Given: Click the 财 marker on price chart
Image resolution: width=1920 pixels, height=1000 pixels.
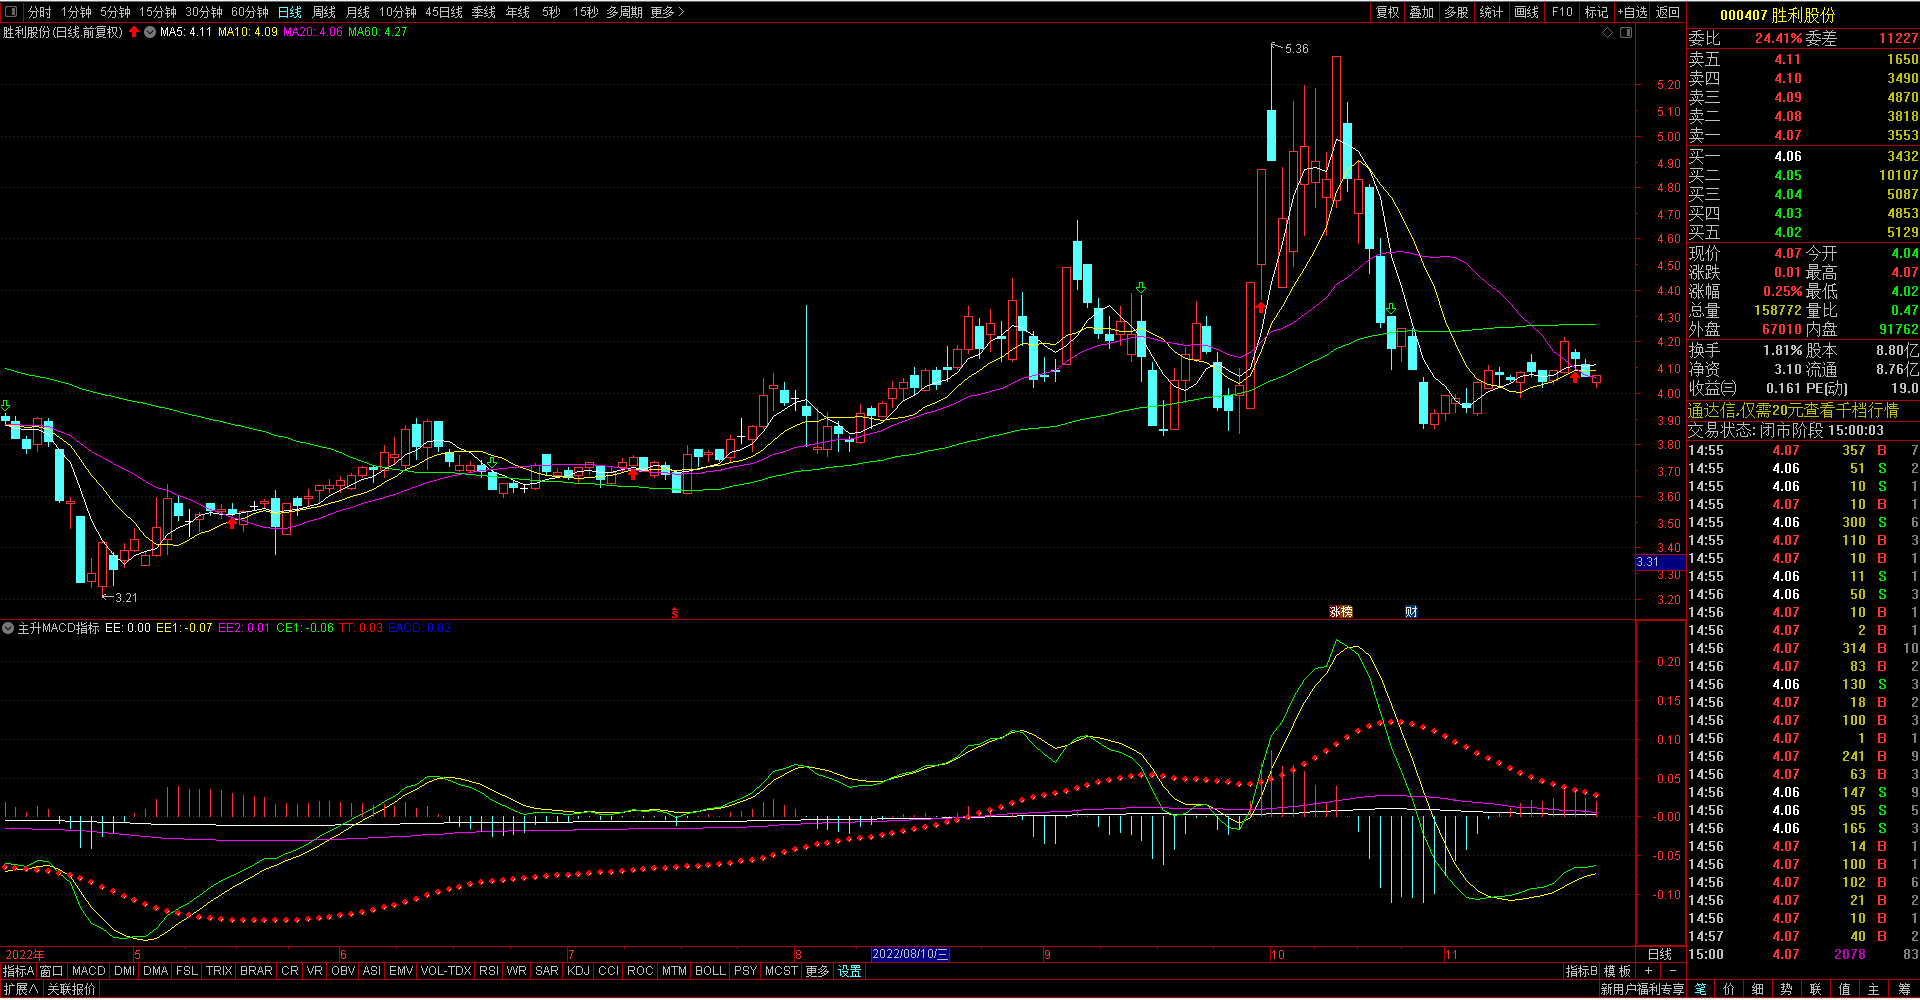Looking at the screenshot, I should point(1411,611).
